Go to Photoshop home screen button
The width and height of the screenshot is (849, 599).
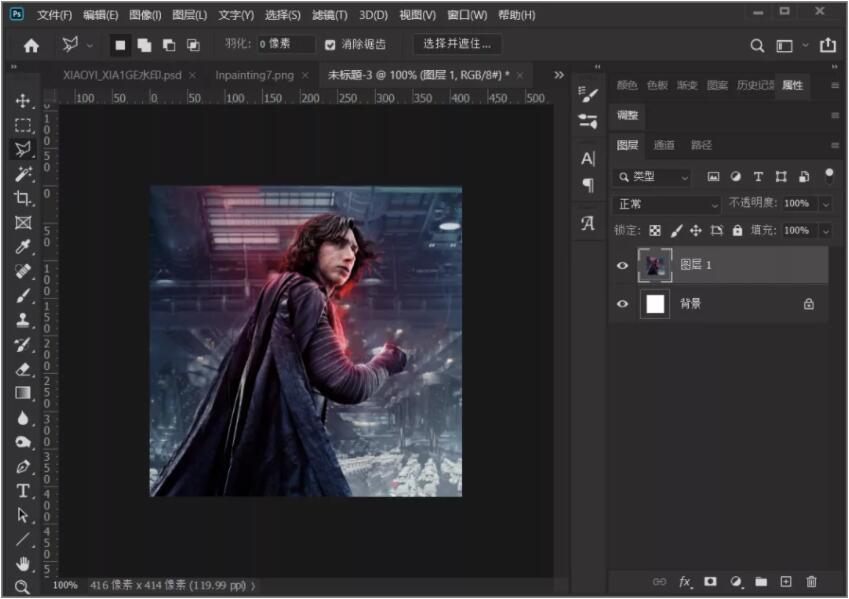point(31,45)
